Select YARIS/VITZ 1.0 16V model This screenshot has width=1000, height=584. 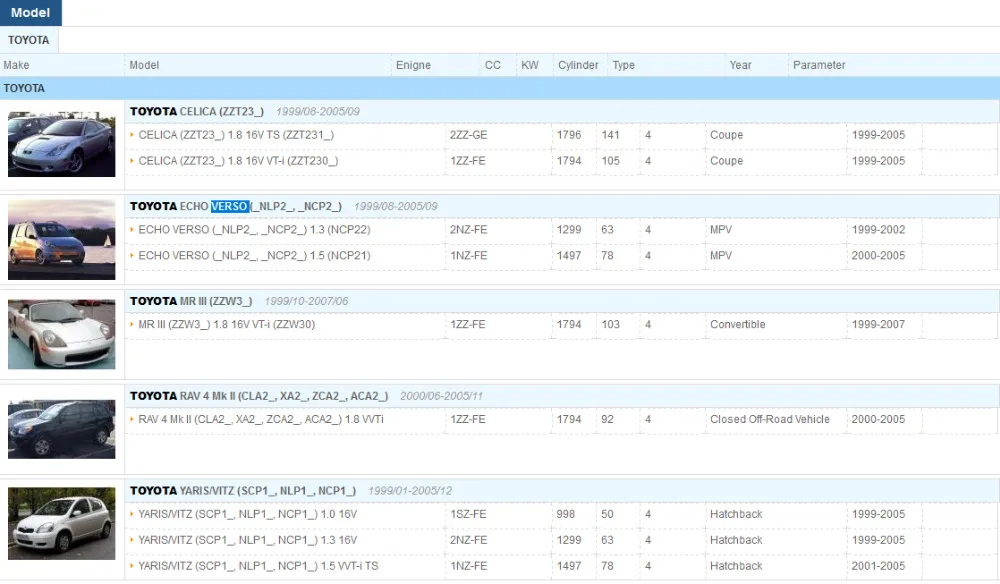click(247, 514)
